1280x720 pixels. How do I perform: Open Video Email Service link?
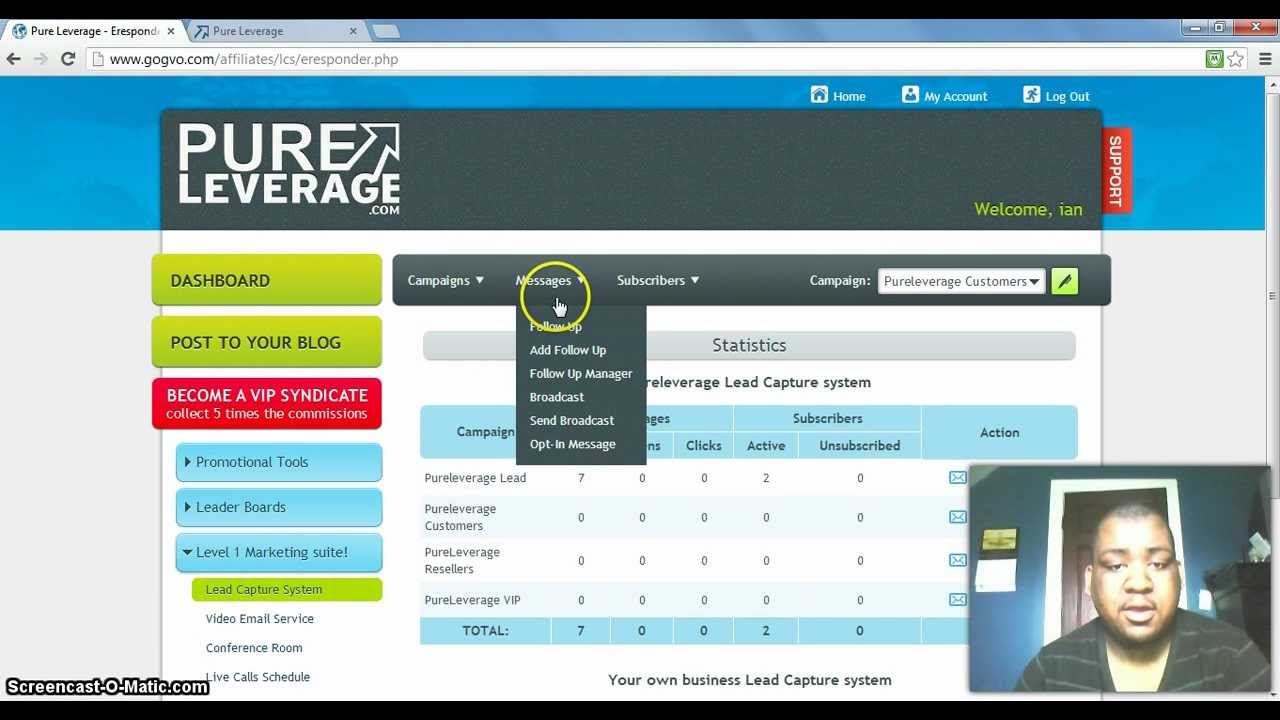[x=260, y=619]
